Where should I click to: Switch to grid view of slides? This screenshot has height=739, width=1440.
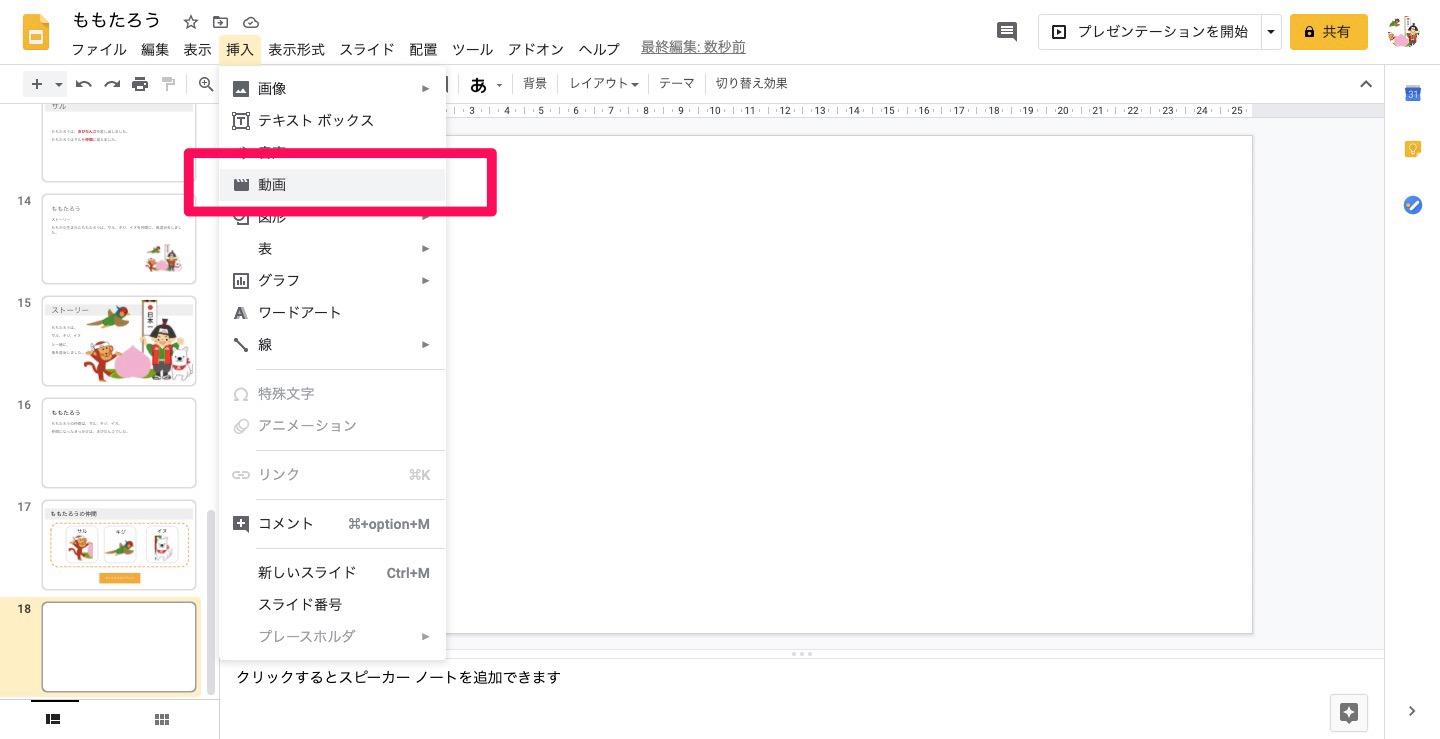tap(161, 719)
